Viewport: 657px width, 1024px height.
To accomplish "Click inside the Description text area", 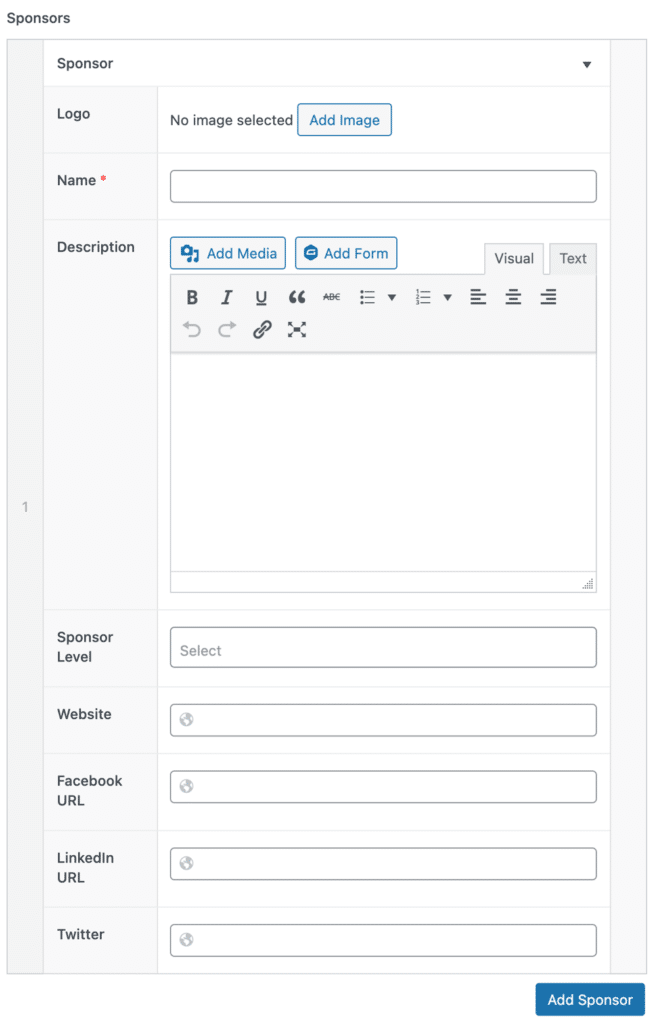I will coord(383,463).
